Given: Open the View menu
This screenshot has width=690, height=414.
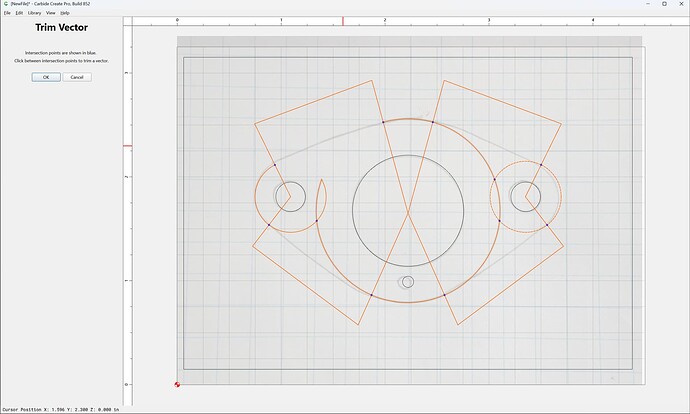Looking at the screenshot, I should point(51,13).
